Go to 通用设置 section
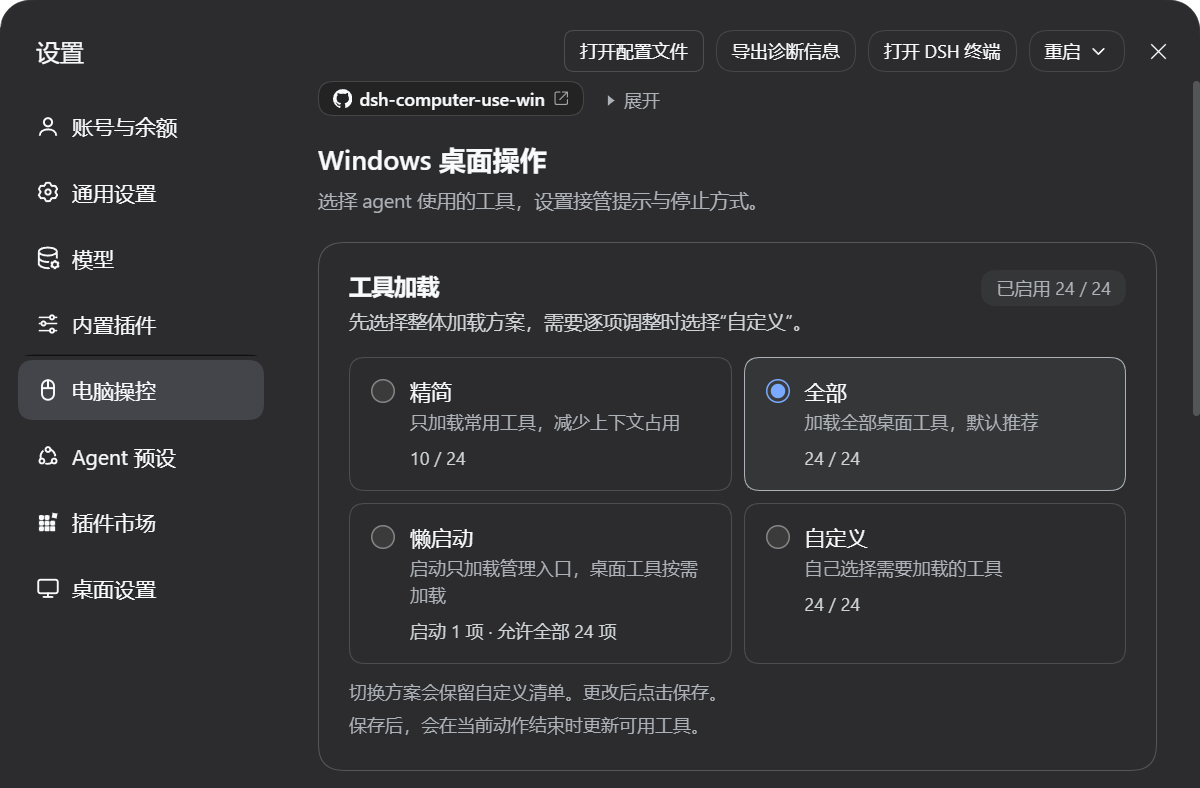This screenshot has width=1200, height=788. click(x=141, y=193)
